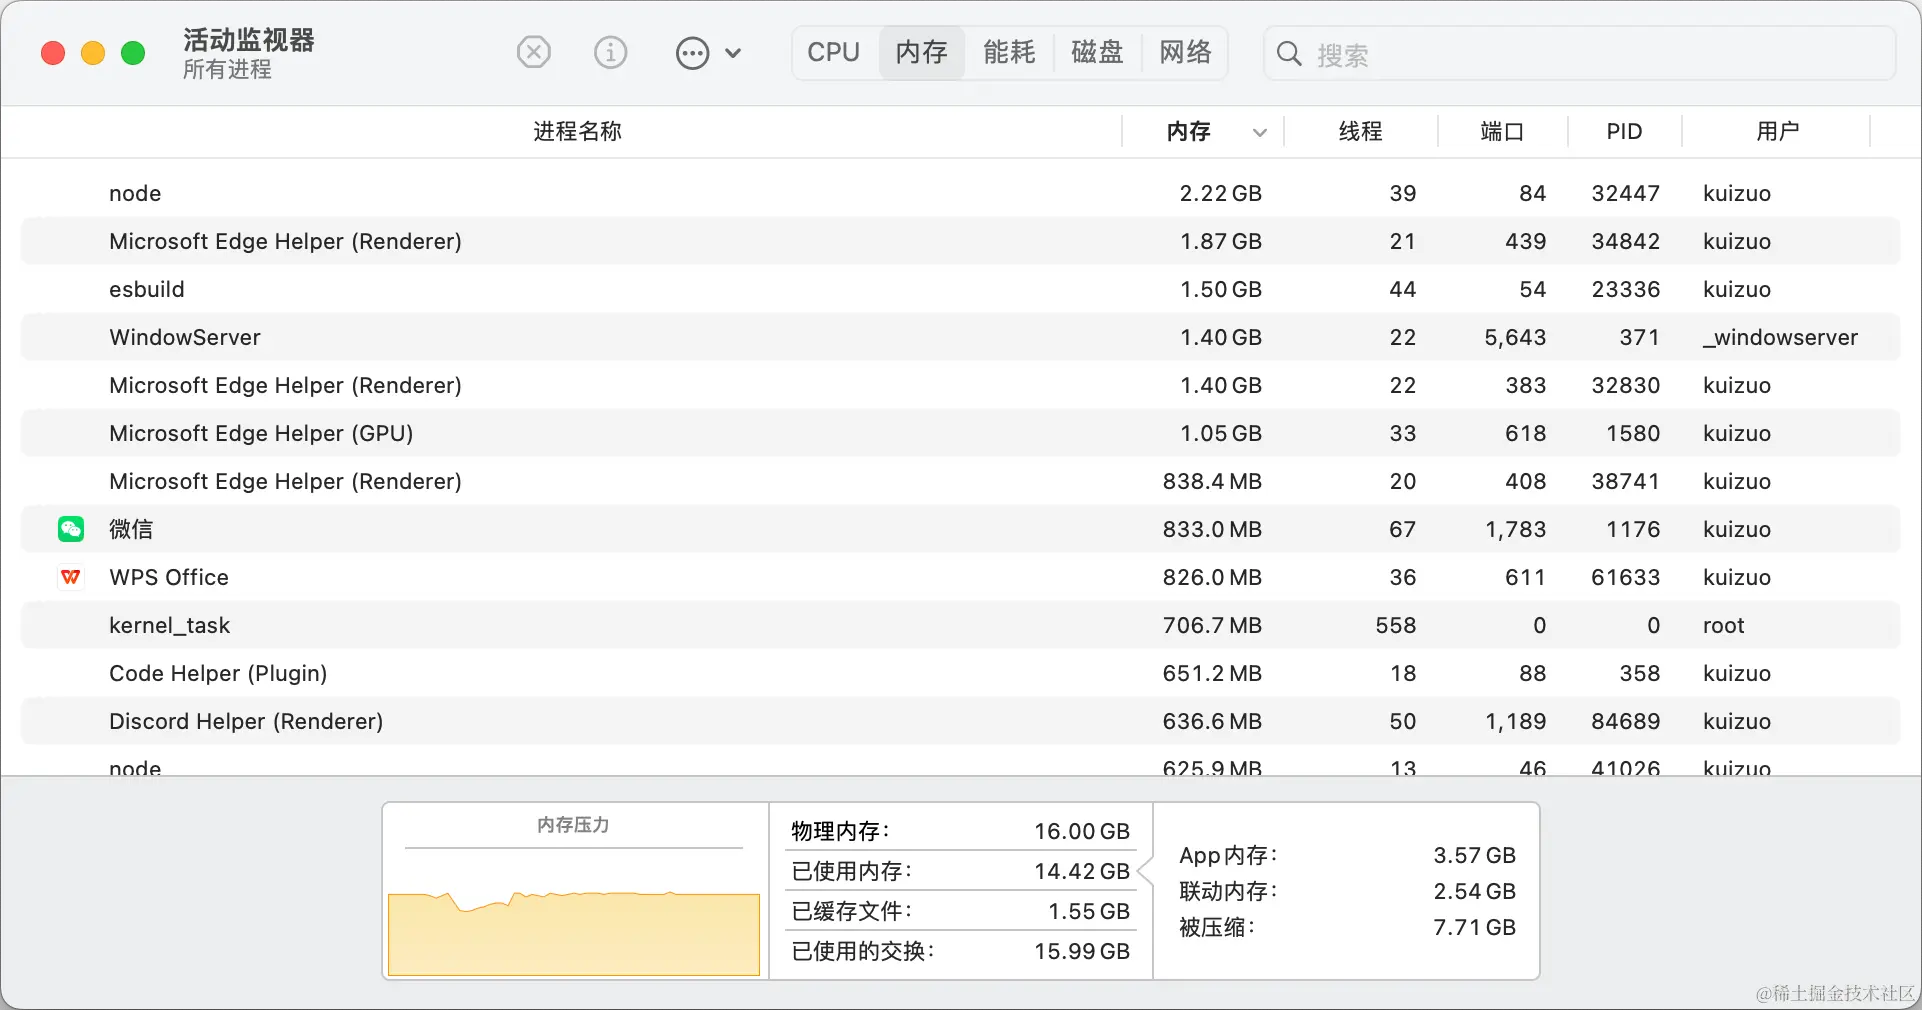The width and height of the screenshot is (1922, 1010).
Task: Select the WPS Office process name
Action: [169, 577]
